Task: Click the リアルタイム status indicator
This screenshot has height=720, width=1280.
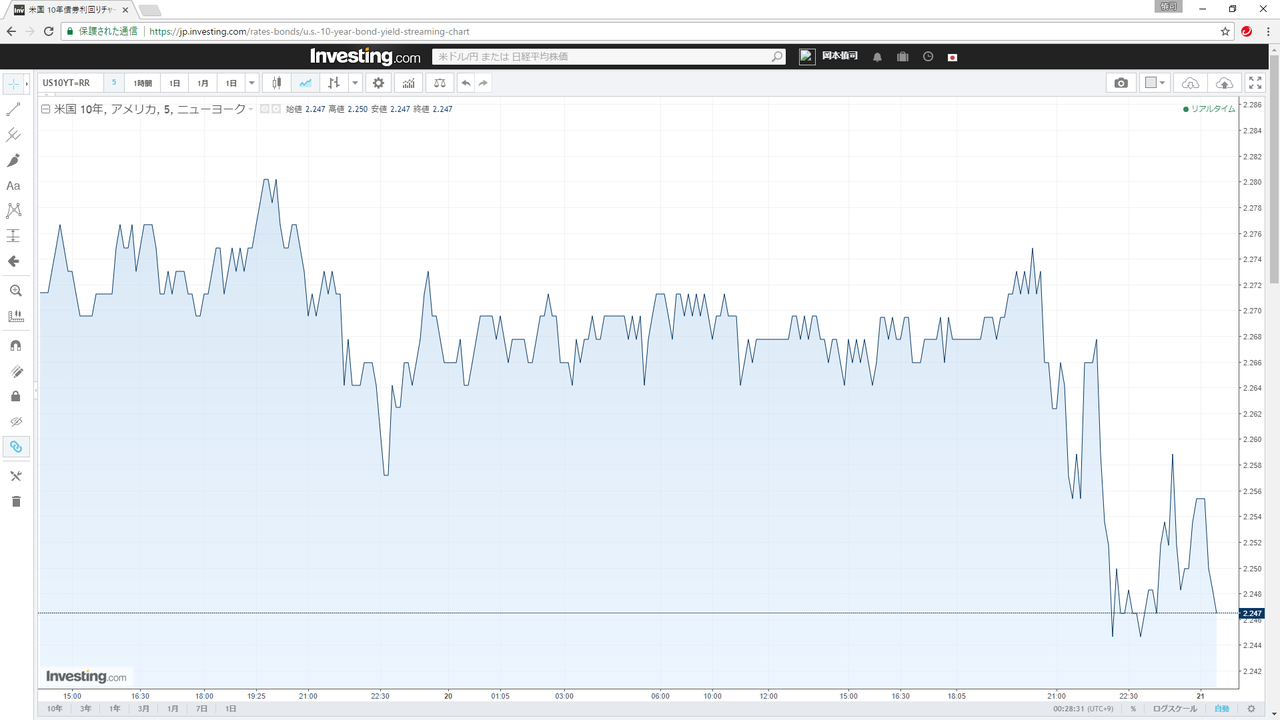Action: point(1209,109)
